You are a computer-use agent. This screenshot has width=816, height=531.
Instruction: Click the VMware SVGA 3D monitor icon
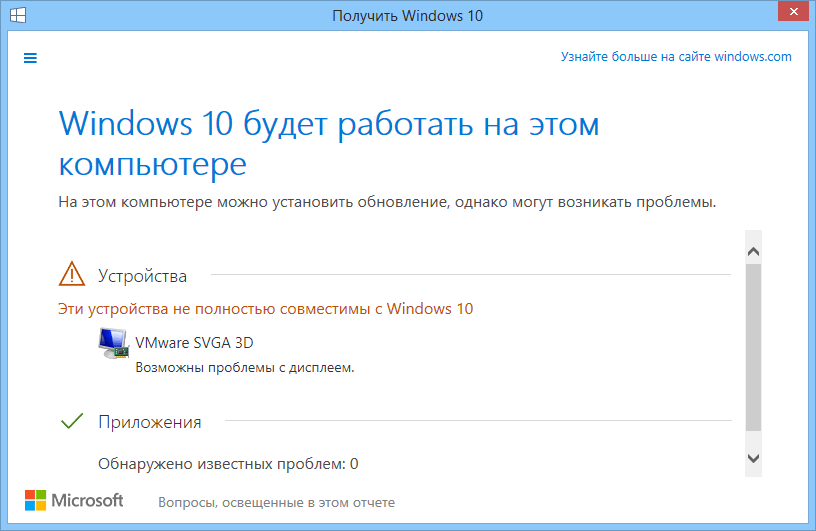[113, 343]
